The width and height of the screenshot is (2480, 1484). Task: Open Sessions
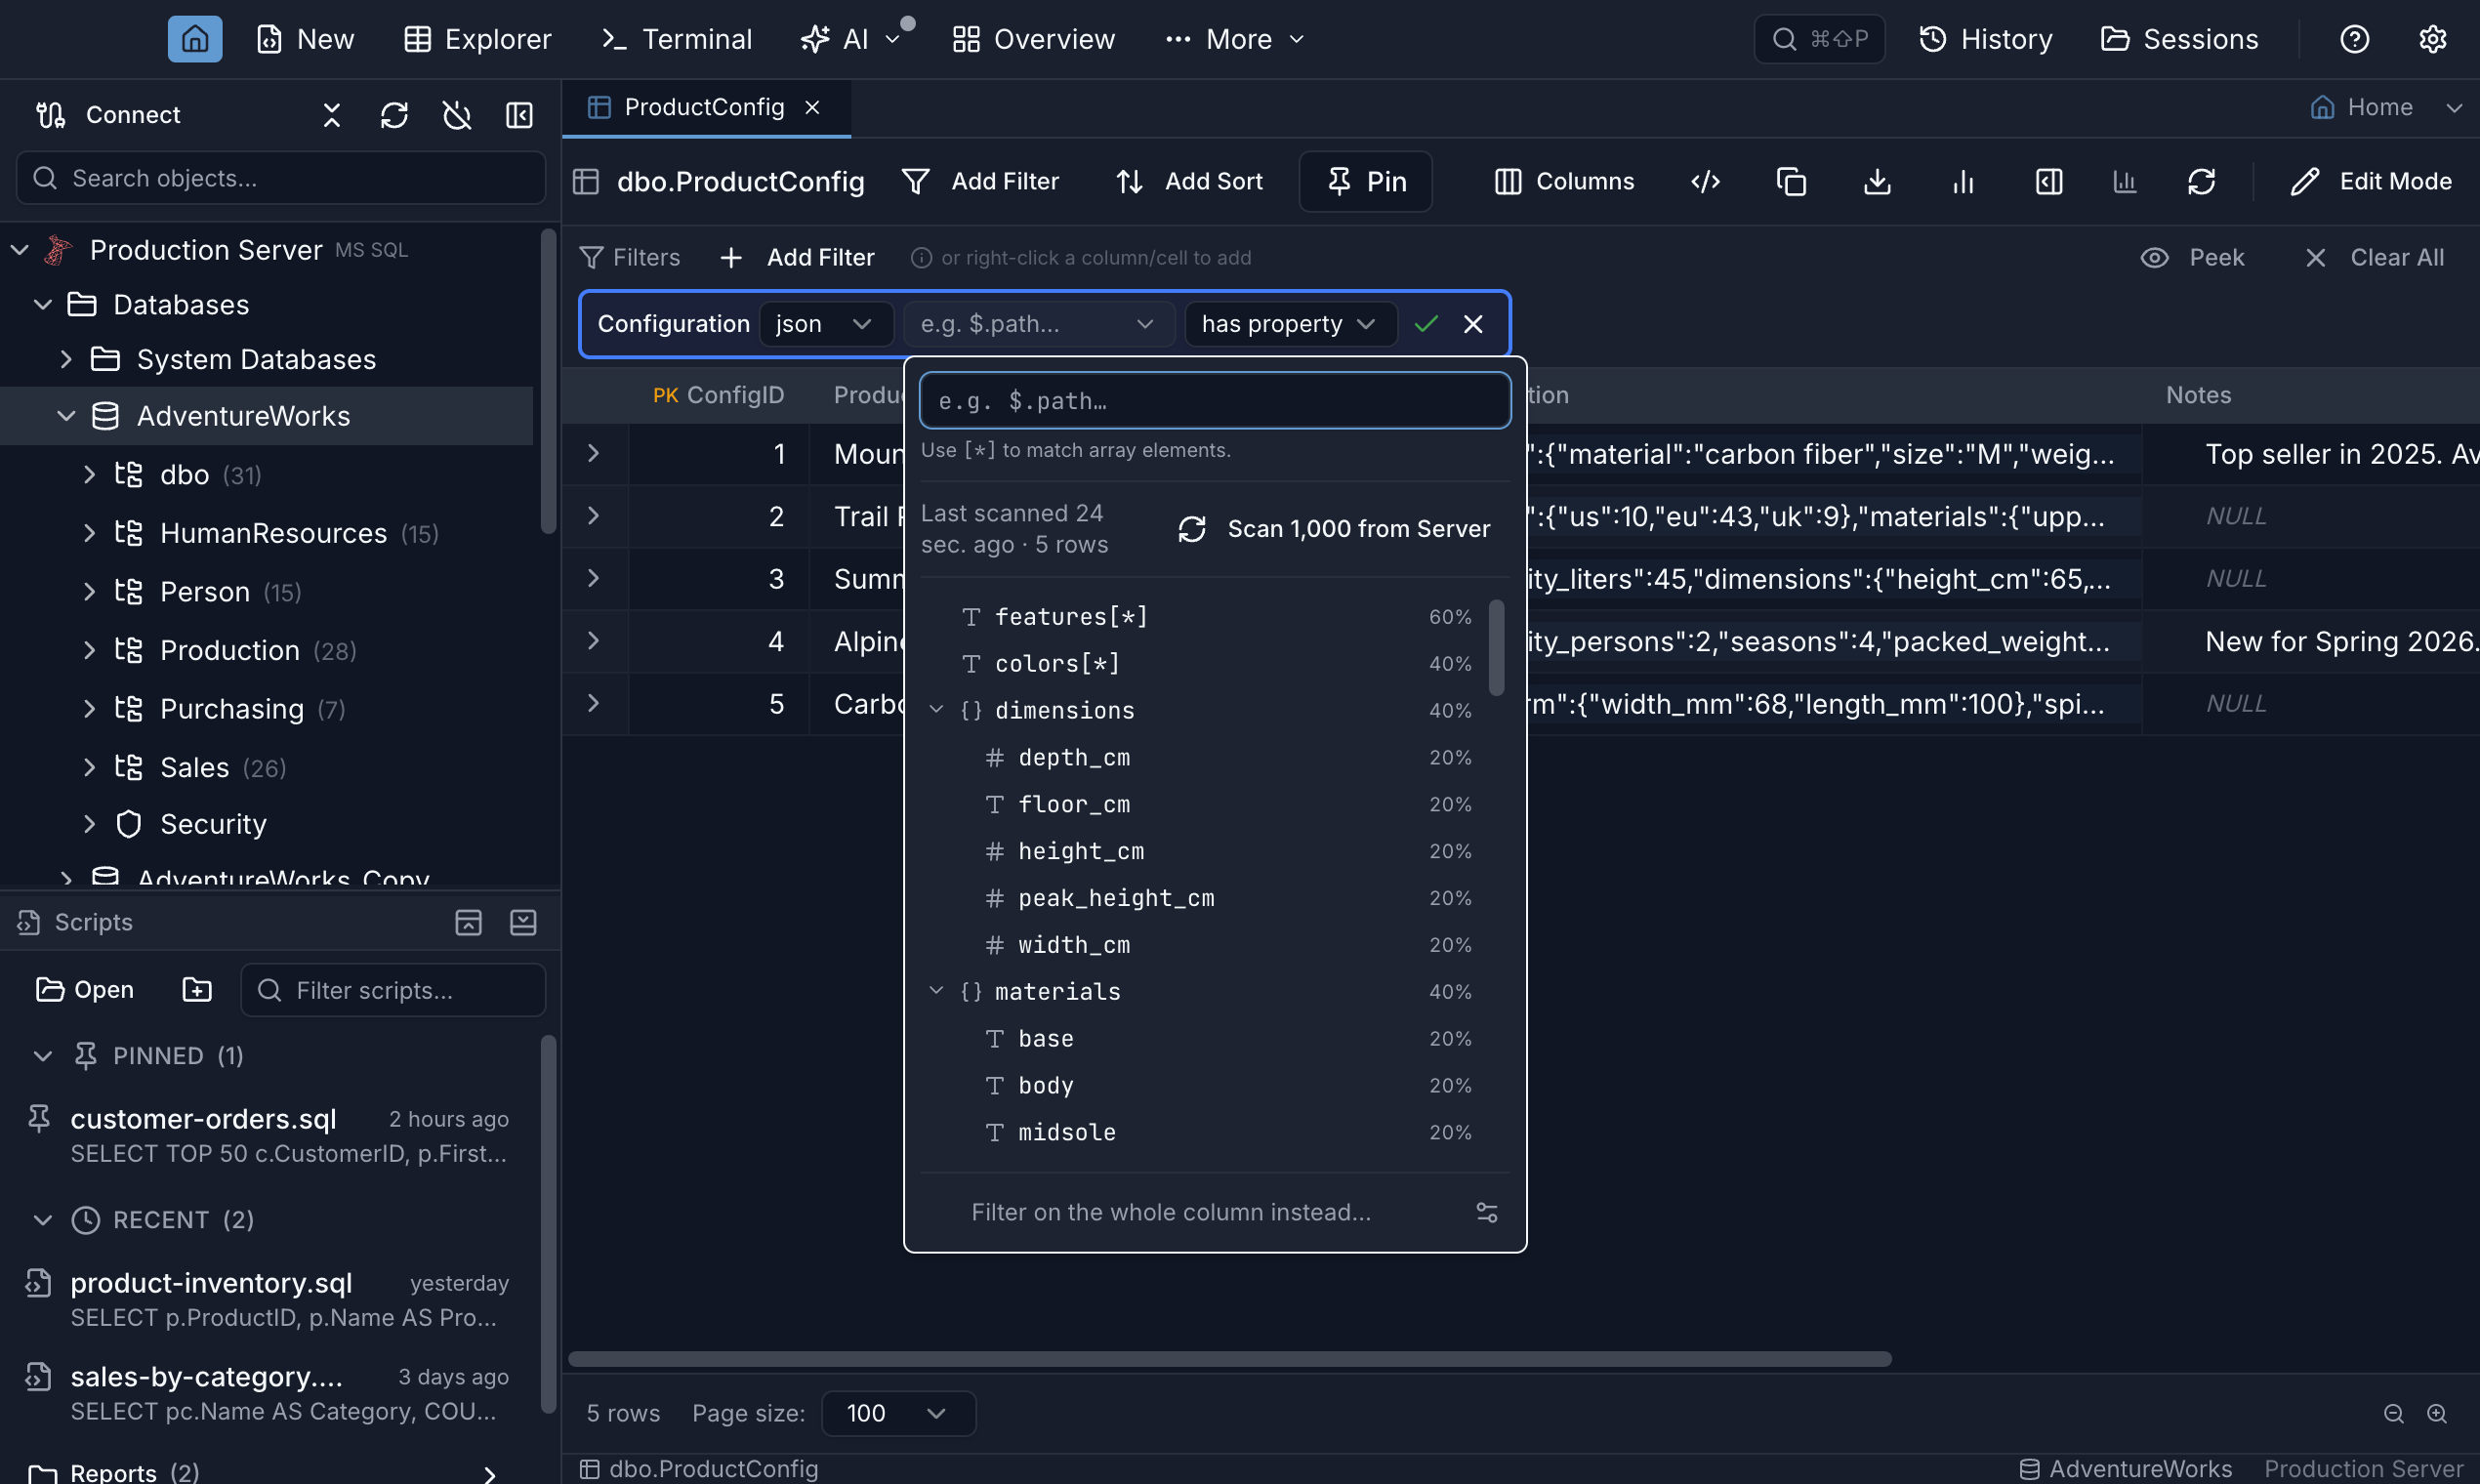click(x=2179, y=39)
